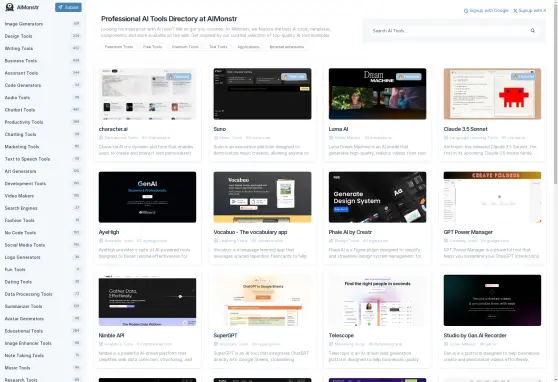558x382 pixels.
Task: Open Marketing Tools category in sidebar
Action: (42, 147)
